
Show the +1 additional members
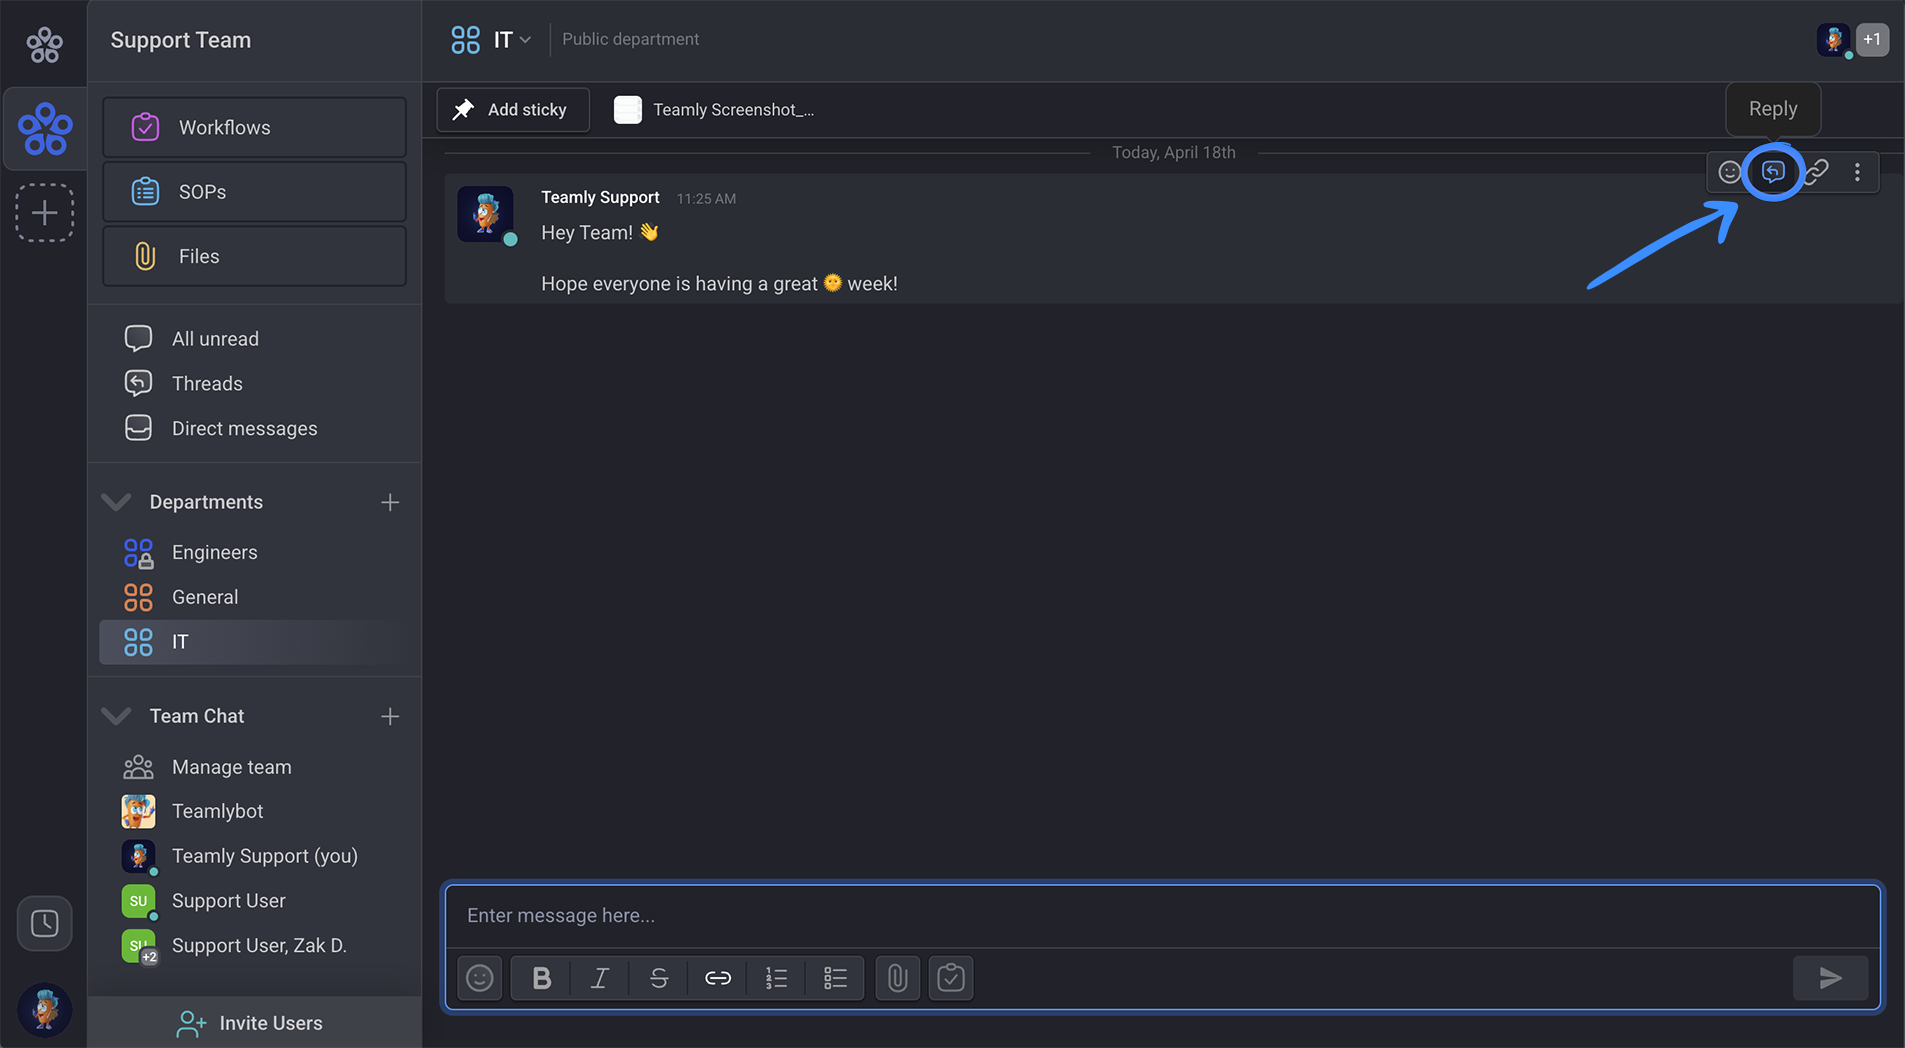point(1872,40)
